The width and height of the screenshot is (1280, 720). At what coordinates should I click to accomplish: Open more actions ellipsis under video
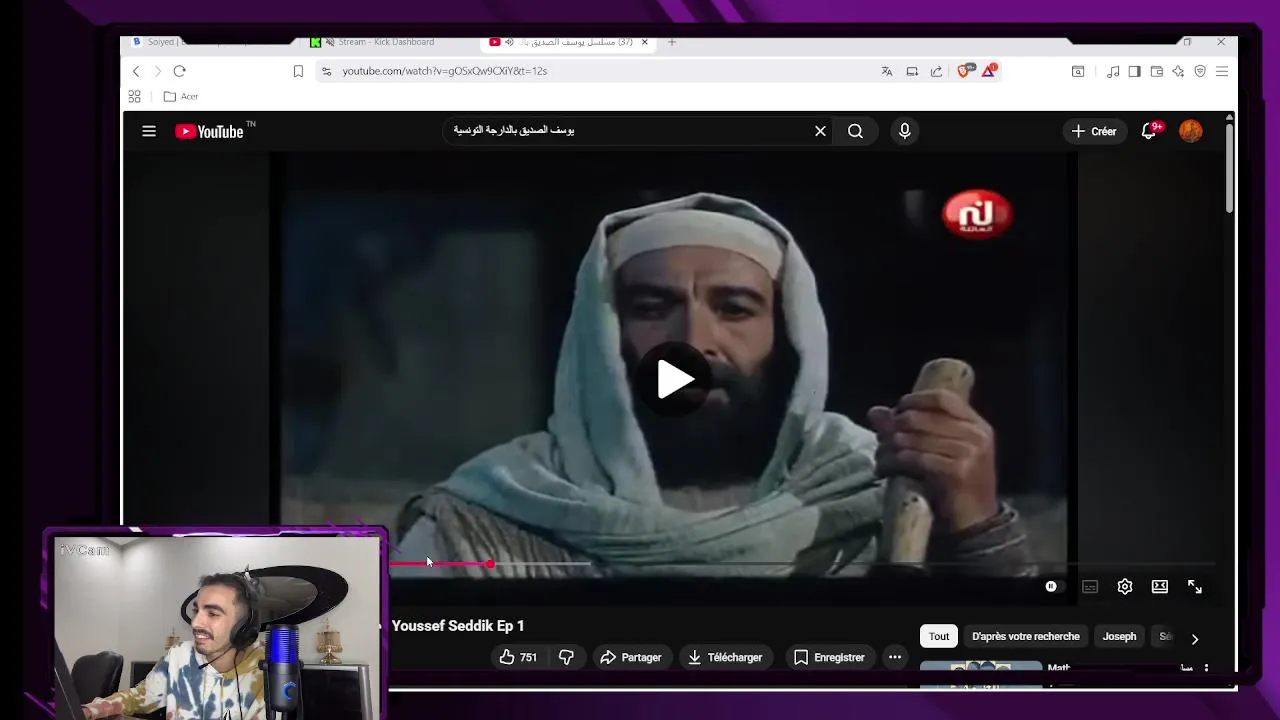pyautogui.click(x=895, y=657)
